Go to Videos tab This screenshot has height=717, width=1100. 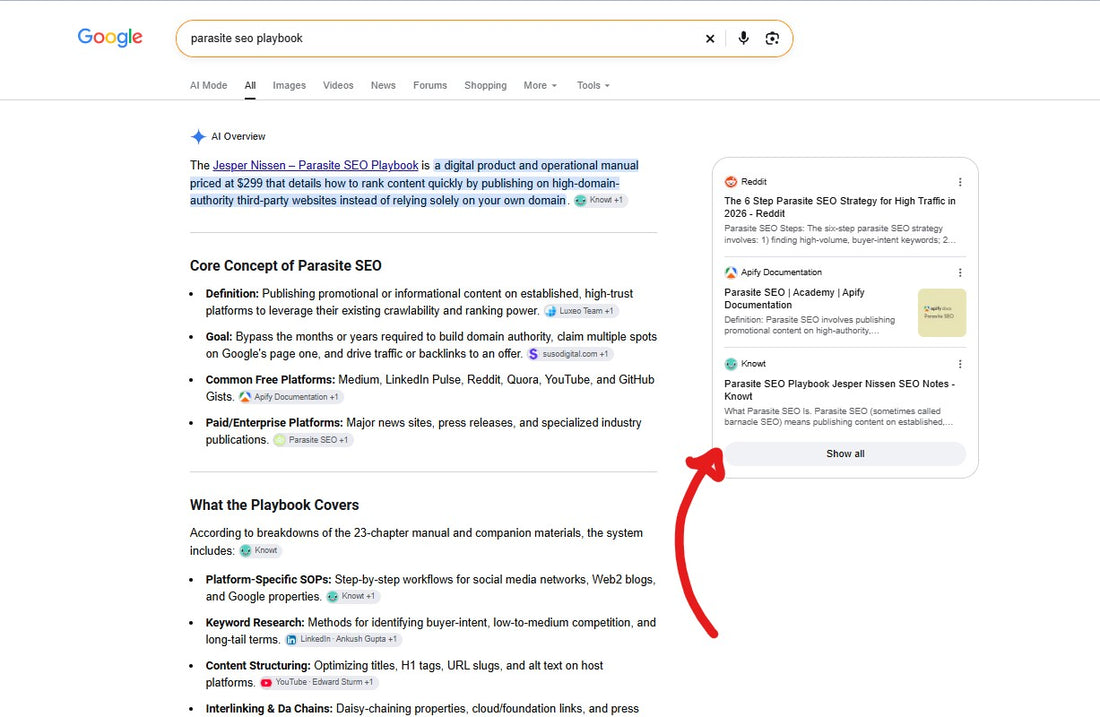(x=338, y=85)
